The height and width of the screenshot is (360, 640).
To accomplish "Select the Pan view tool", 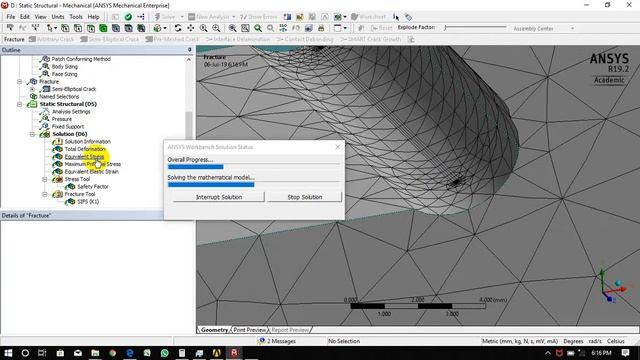I will tap(191, 28).
